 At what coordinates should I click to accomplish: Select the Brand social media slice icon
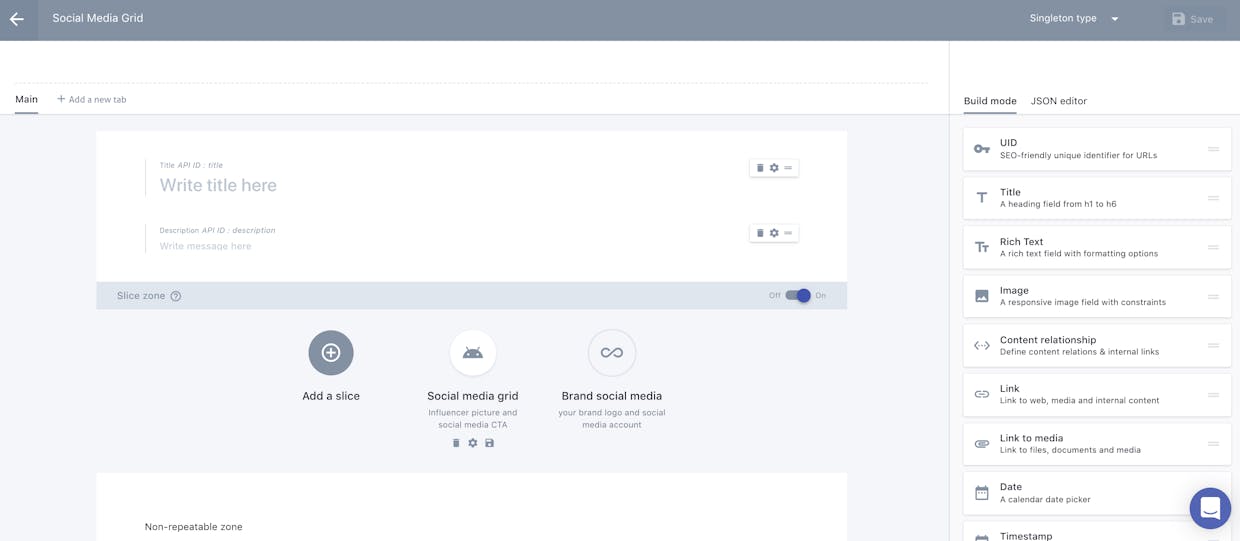pos(612,353)
